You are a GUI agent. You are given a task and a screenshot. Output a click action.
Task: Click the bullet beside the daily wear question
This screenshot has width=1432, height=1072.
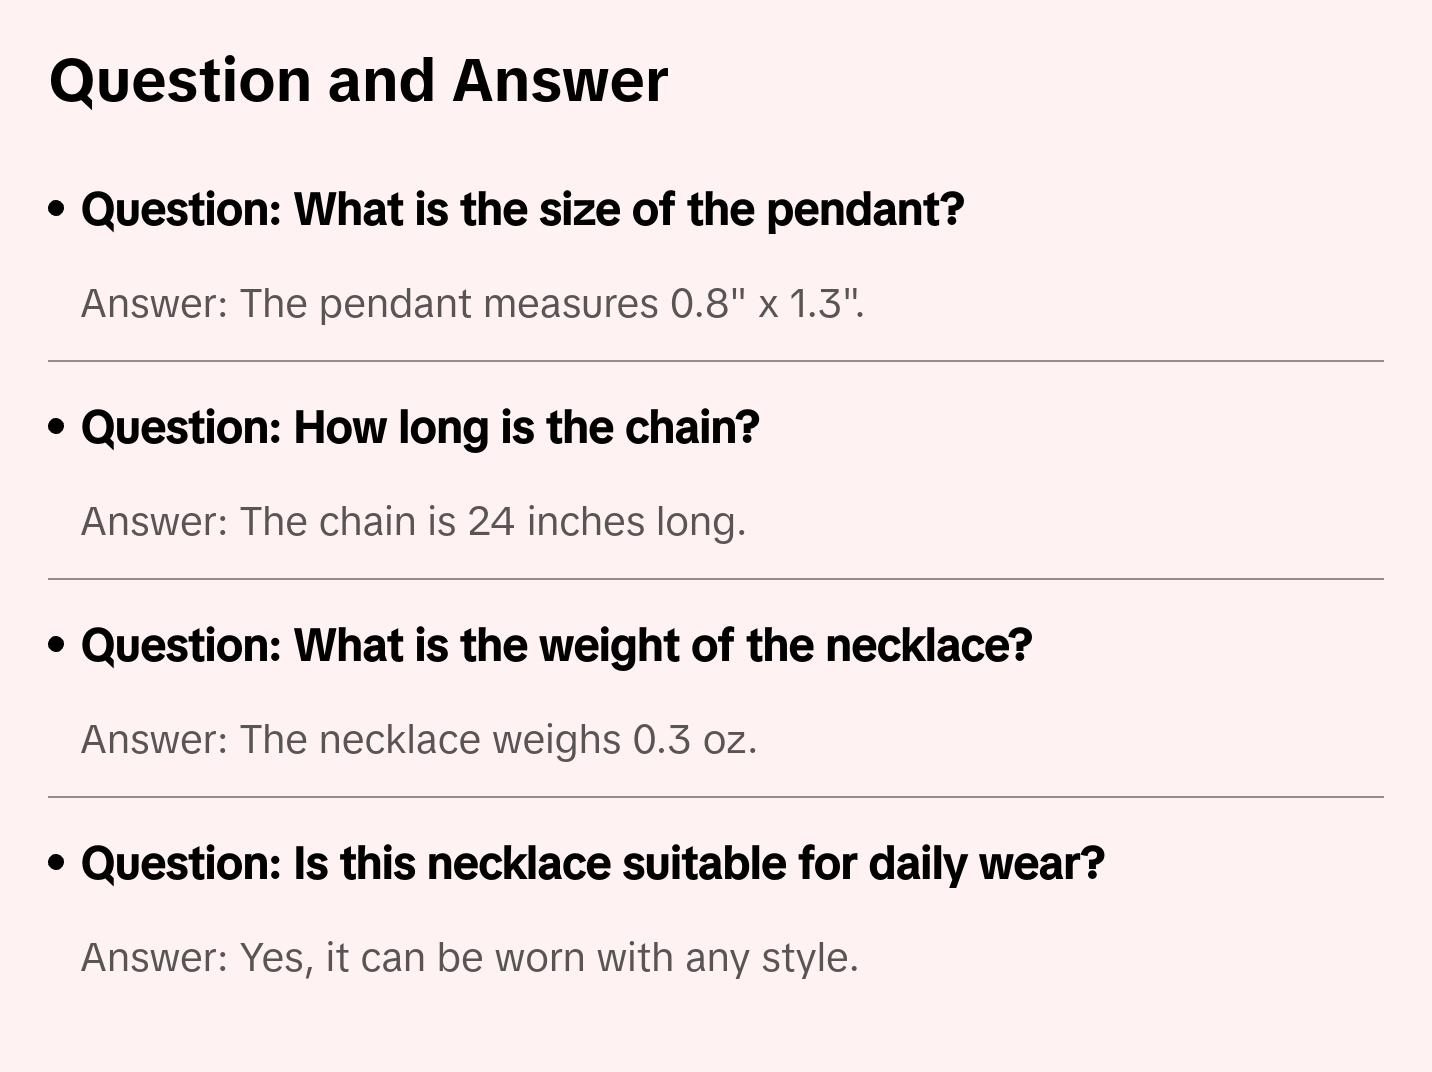point(57,863)
